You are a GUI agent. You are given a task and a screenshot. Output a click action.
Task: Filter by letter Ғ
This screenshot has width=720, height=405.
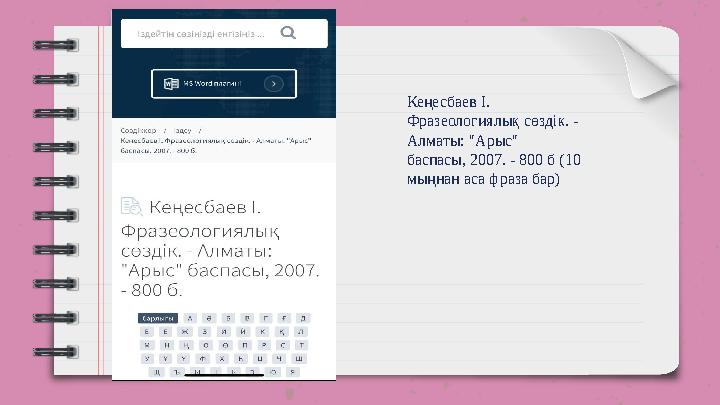coord(284,318)
